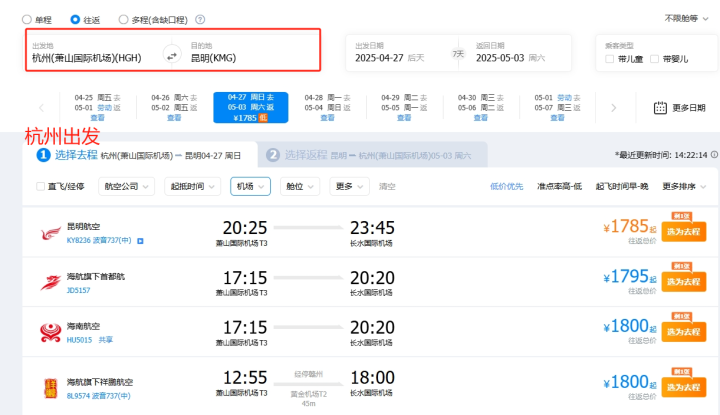Clear the filters with 清空

(387, 186)
